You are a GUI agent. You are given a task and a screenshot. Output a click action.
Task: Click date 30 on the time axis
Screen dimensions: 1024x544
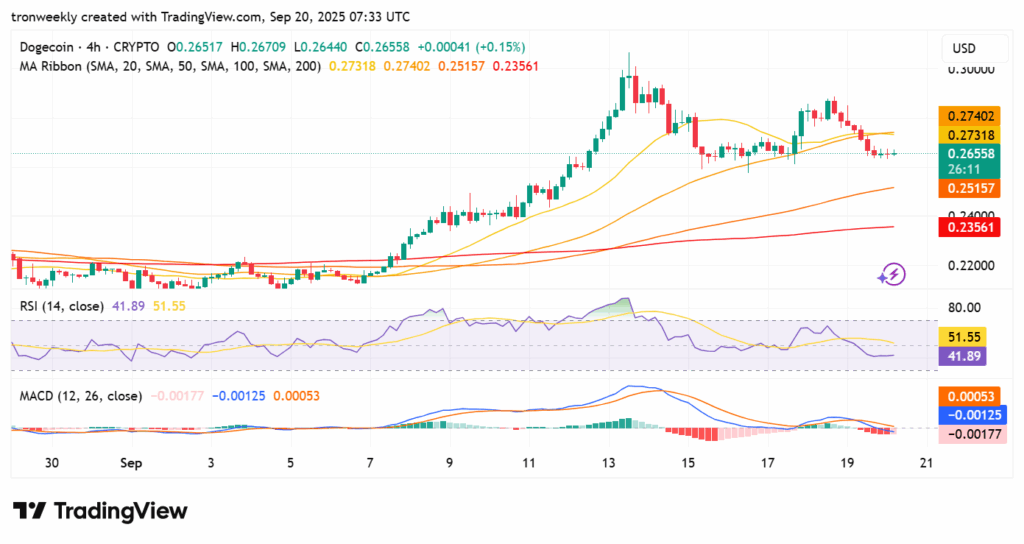52,463
